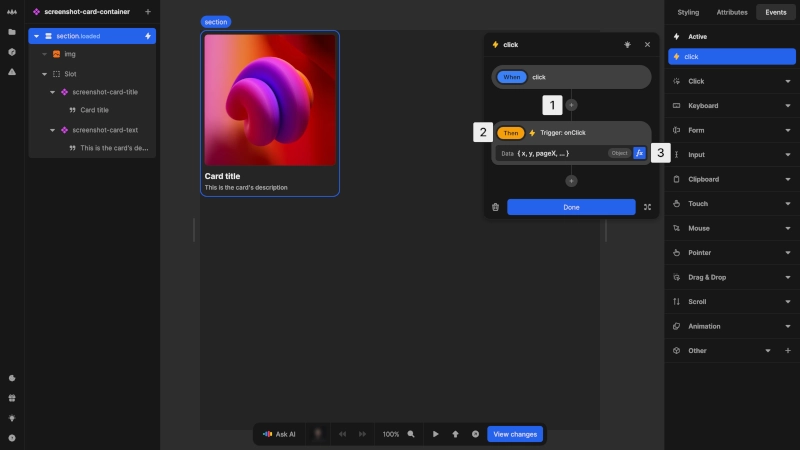Click the Then badge in workflow

point(510,133)
